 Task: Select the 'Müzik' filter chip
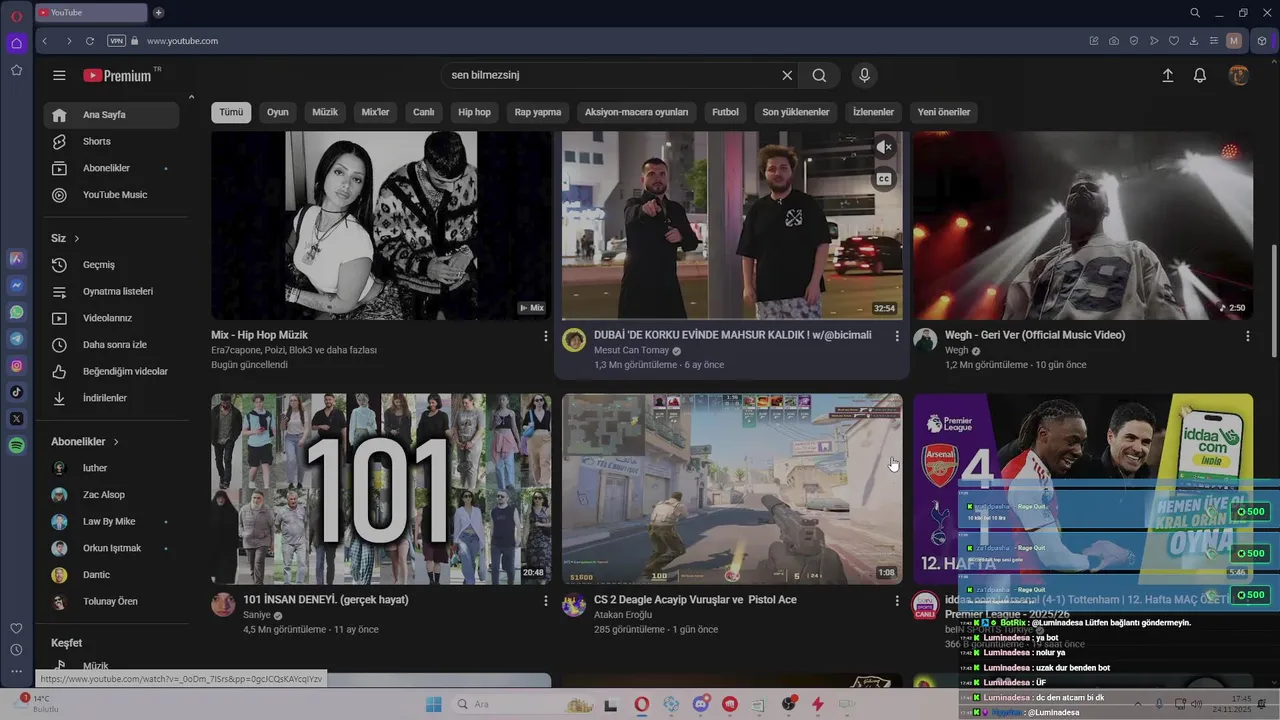coord(325,112)
